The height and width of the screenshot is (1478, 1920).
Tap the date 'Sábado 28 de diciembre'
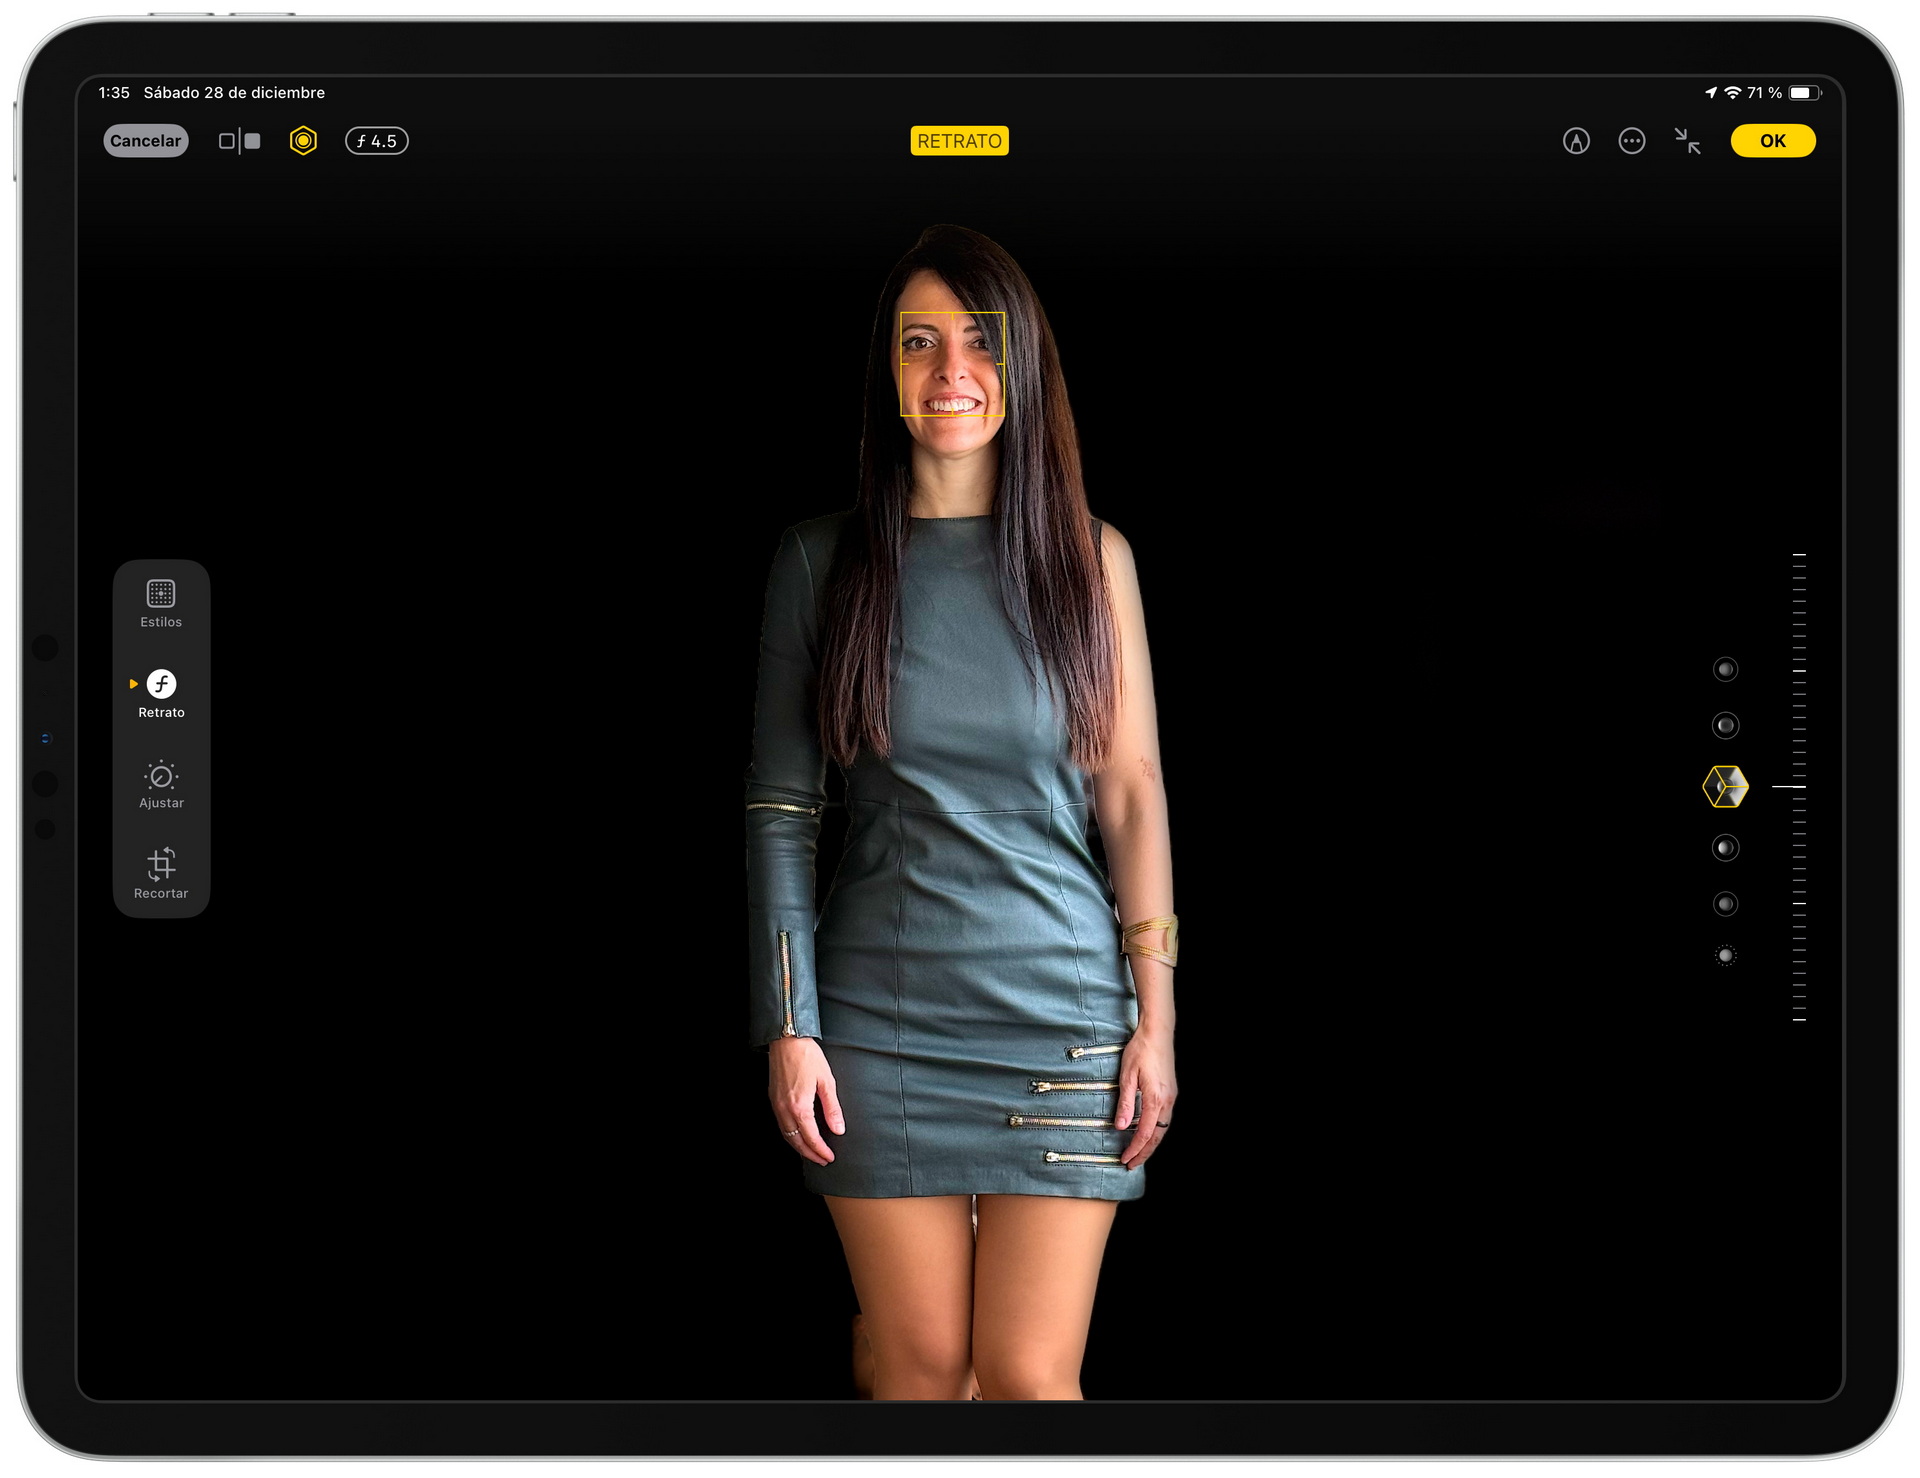(x=234, y=93)
